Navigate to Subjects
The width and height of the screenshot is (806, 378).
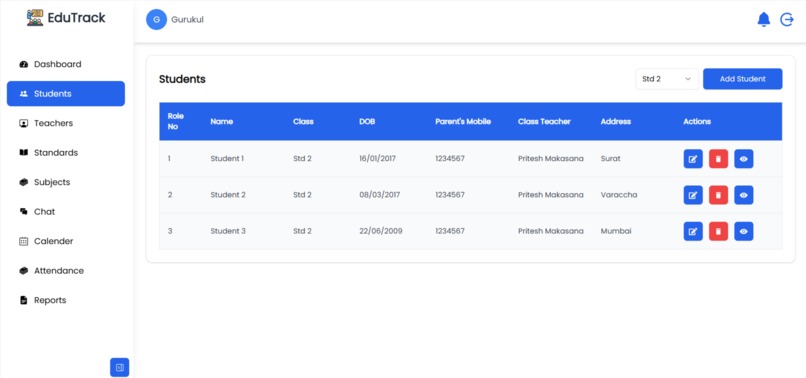point(66,182)
